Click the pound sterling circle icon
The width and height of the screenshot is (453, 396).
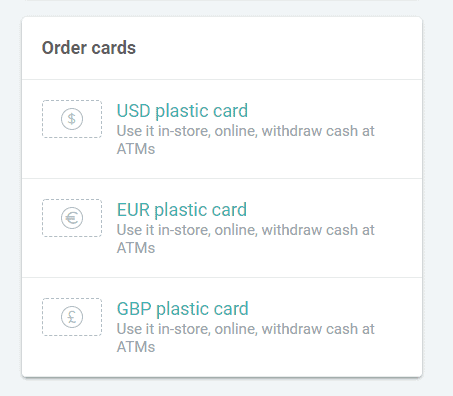72,317
